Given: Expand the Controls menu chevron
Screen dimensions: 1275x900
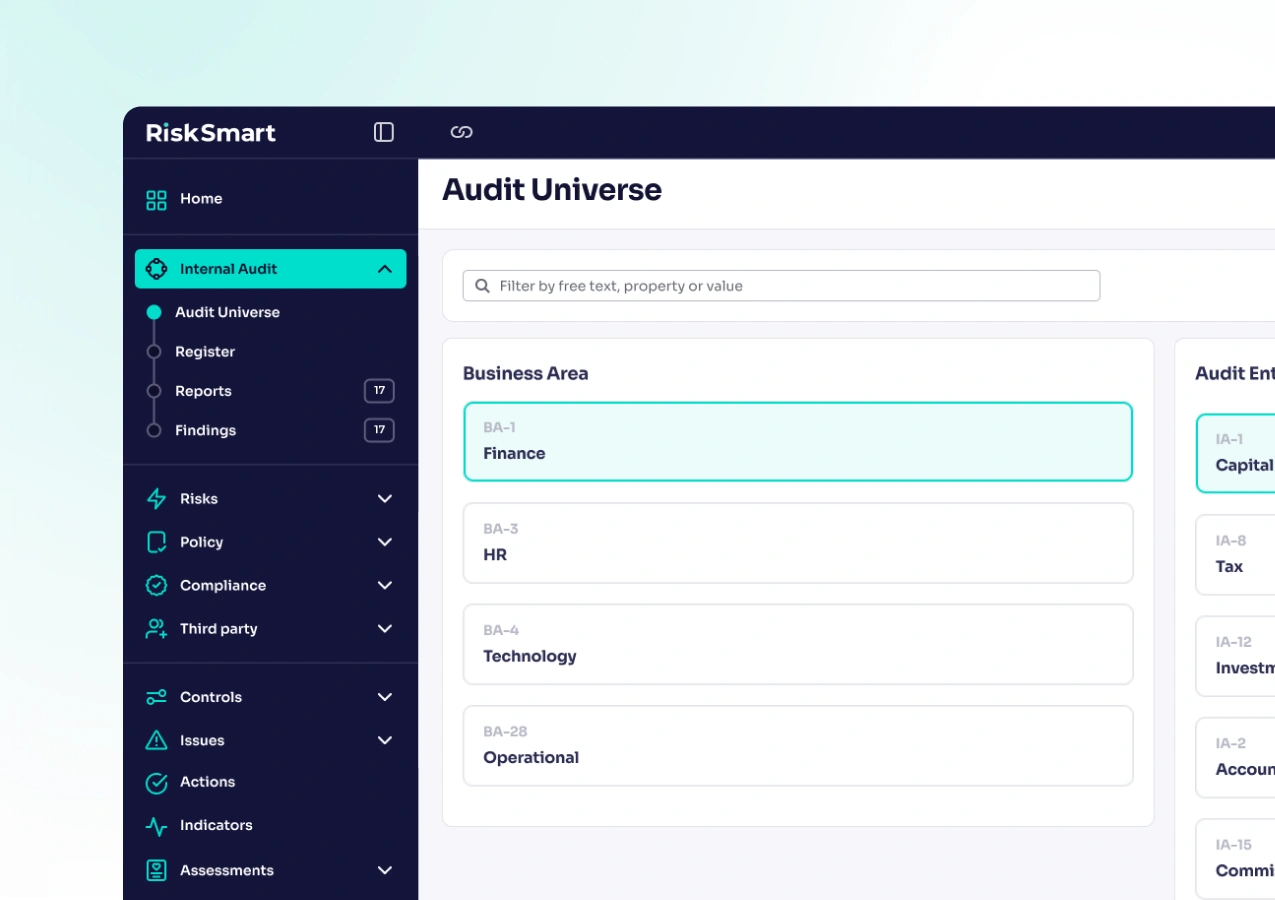Looking at the screenshot, I should click(x=385, y=697).
